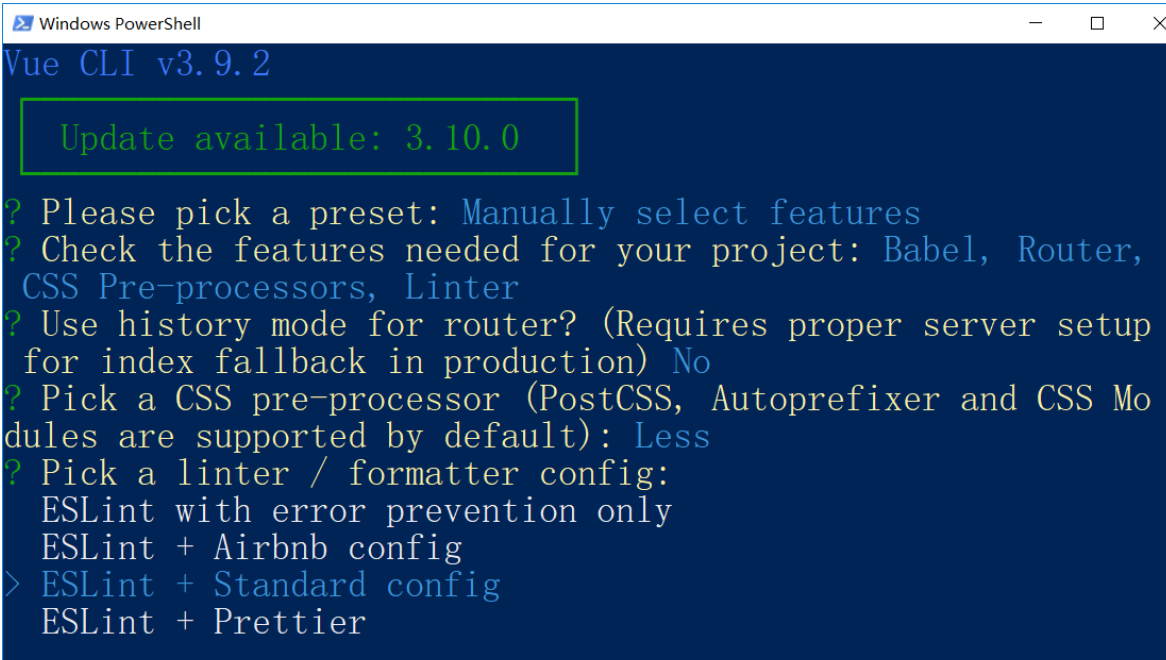The image size is (1166, 660).
Task: Click the "Vue CLI v3.9.2" header text
Action: (137, 64)
